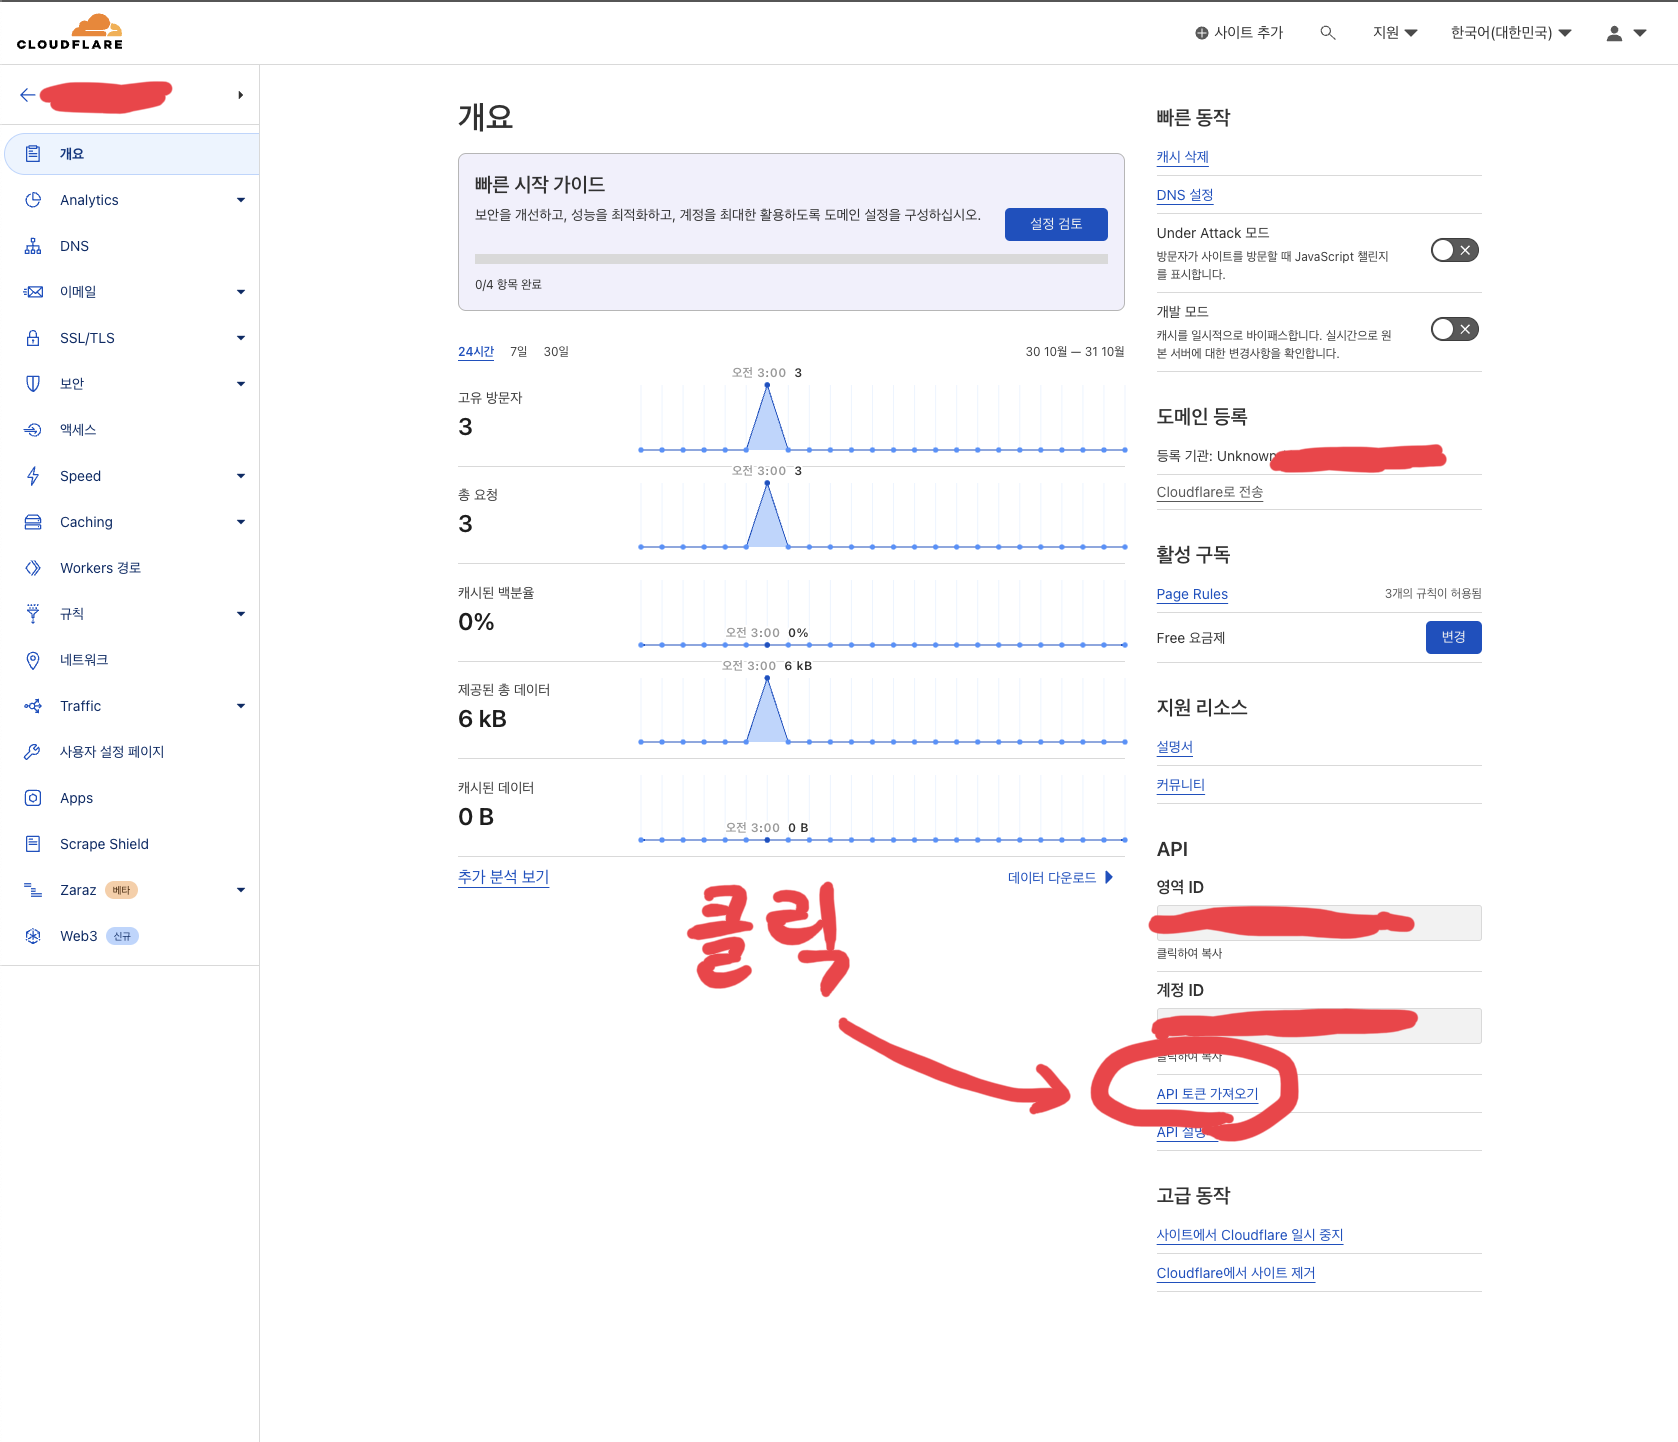Open the Page Rules link

1192,594
